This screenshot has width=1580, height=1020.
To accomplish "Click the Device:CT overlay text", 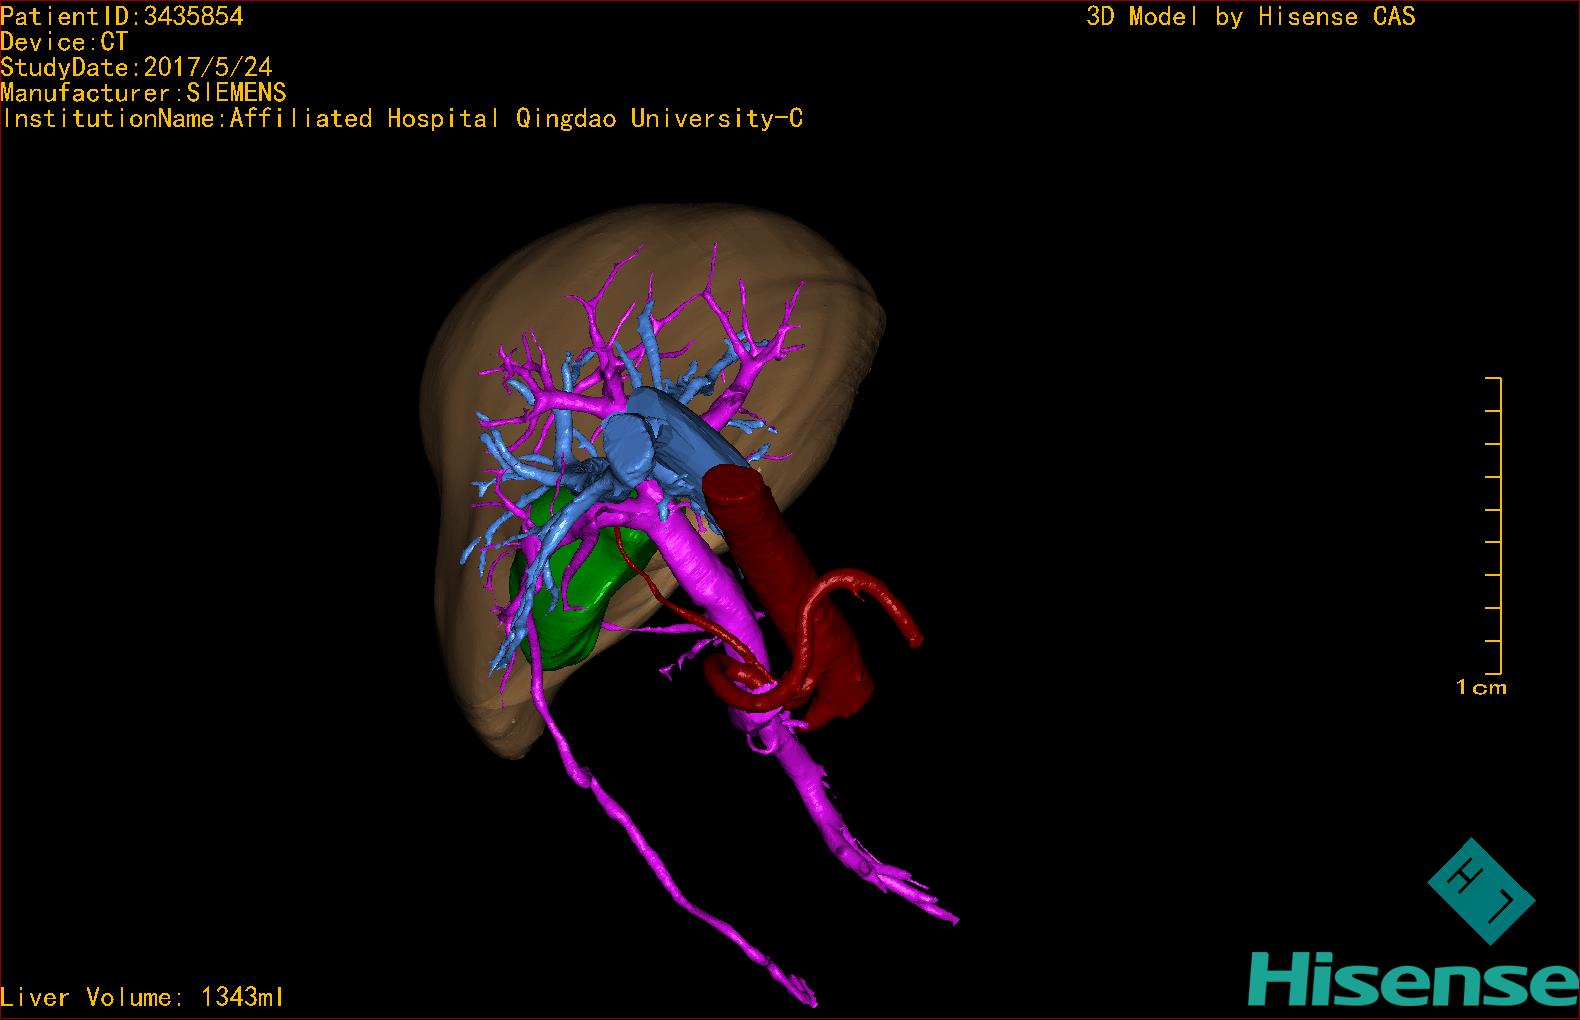I will tap(64, 42).
